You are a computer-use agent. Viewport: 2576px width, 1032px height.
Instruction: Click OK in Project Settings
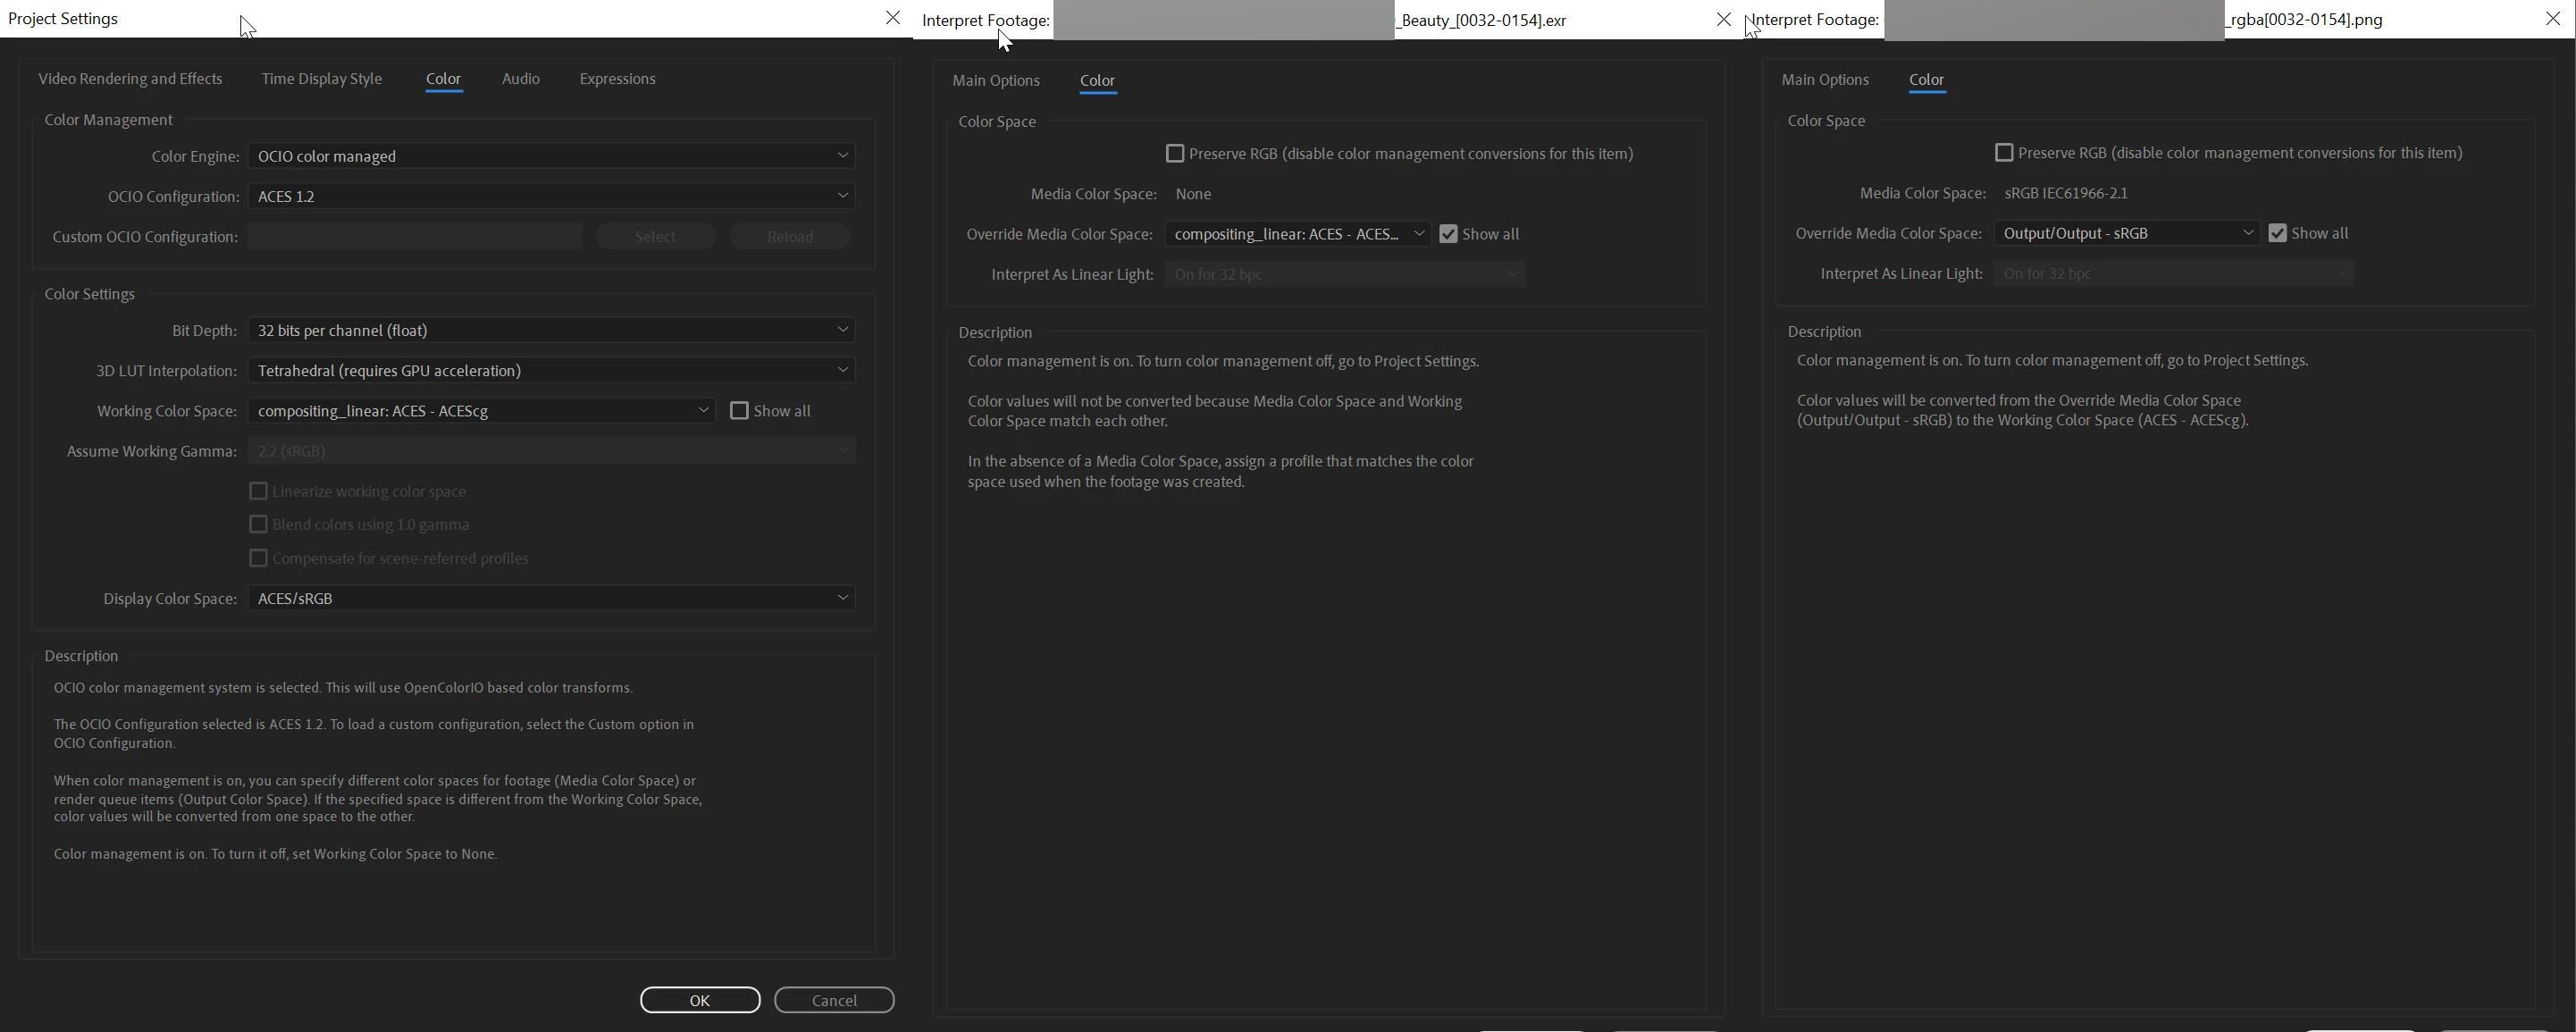pos(700,1000)
